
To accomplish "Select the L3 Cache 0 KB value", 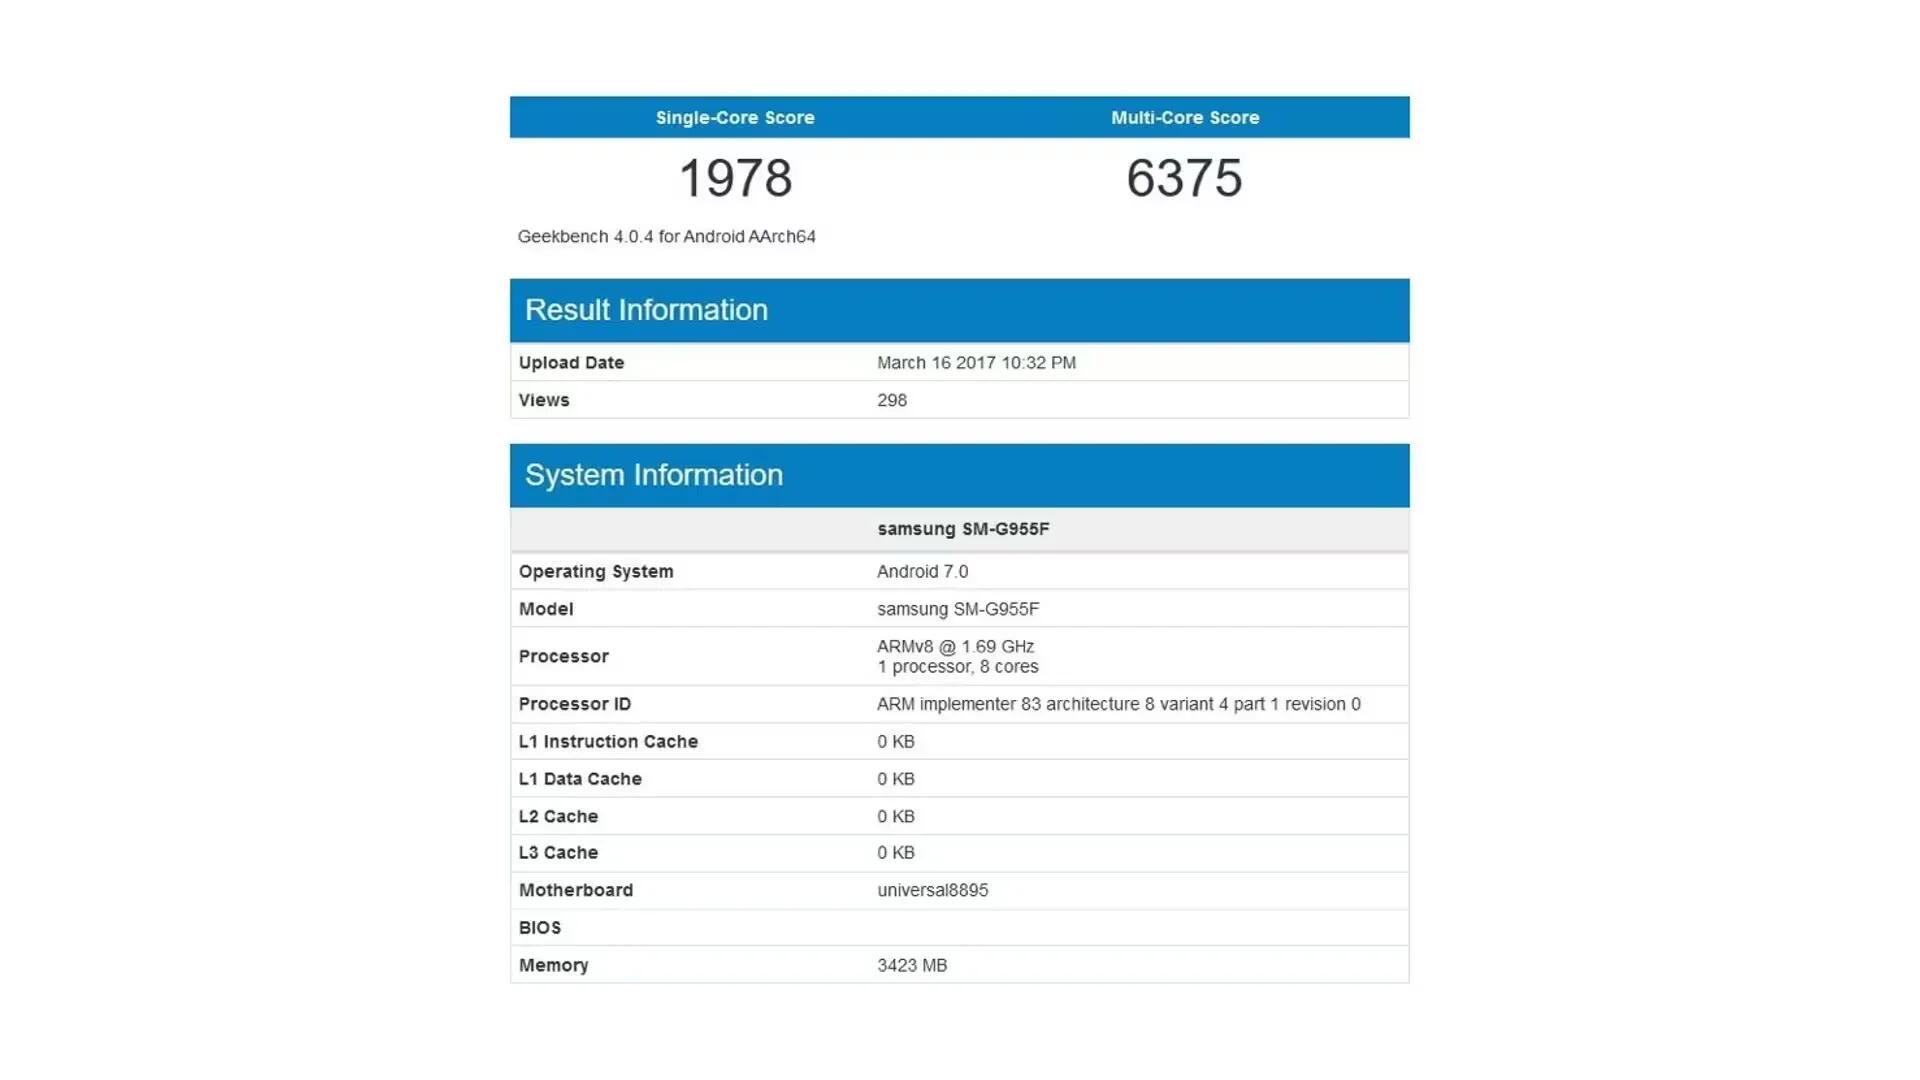I will point(895,853).
